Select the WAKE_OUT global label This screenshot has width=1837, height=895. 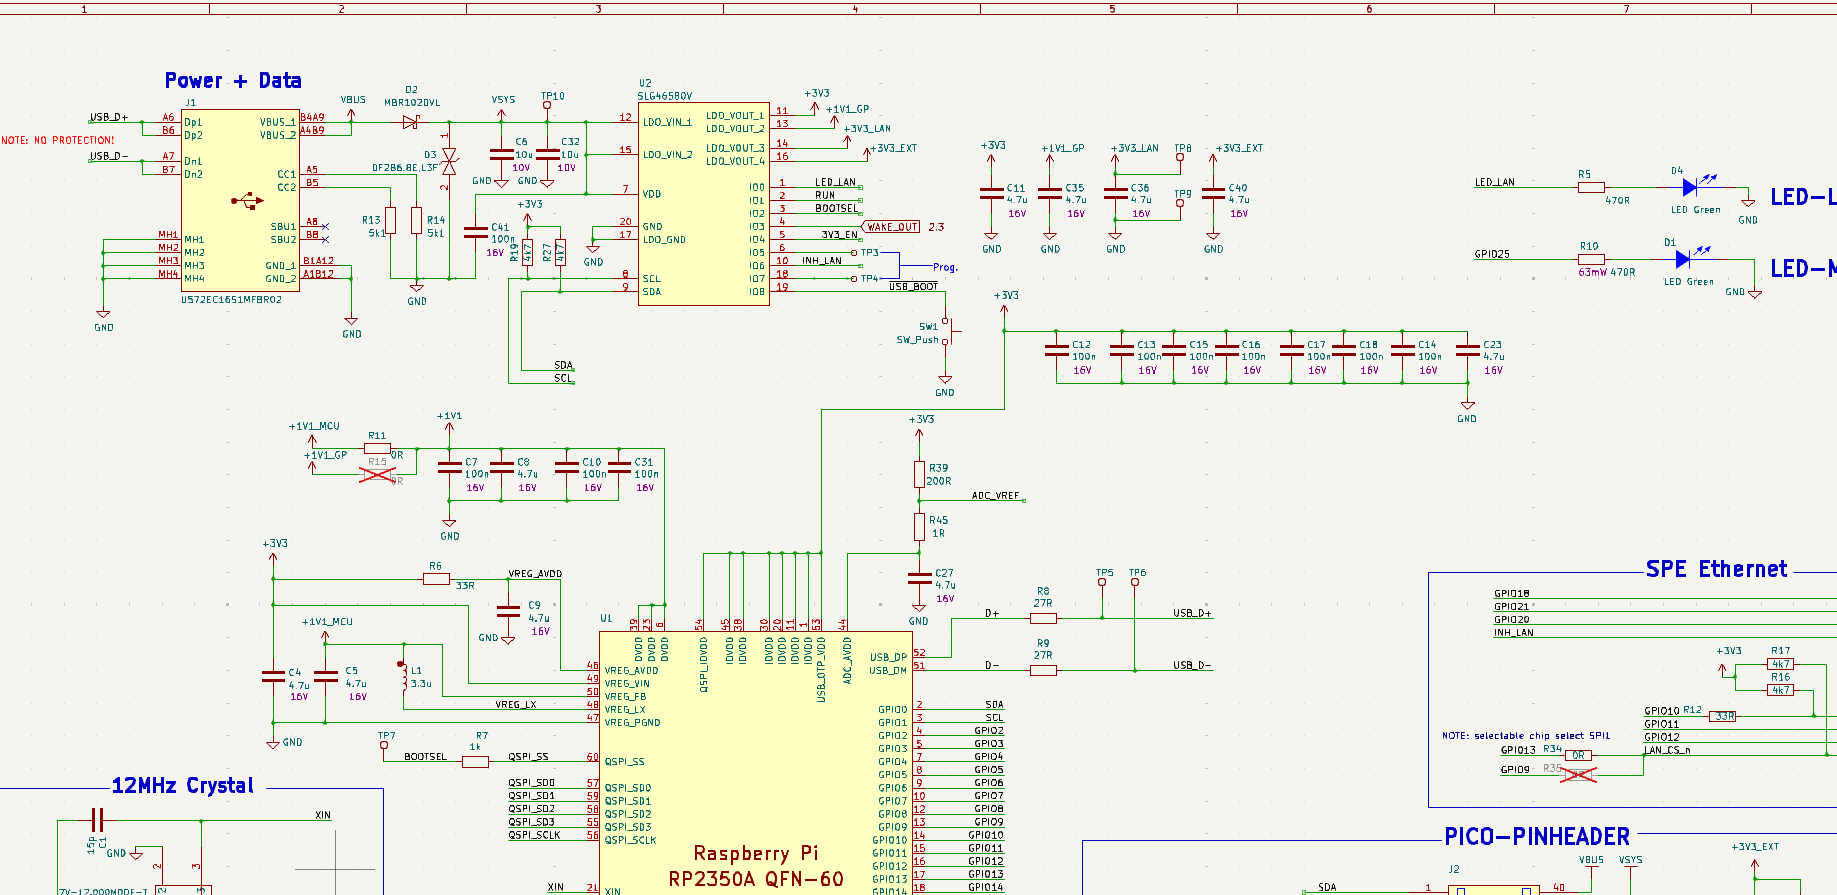(x=892, y=227)
